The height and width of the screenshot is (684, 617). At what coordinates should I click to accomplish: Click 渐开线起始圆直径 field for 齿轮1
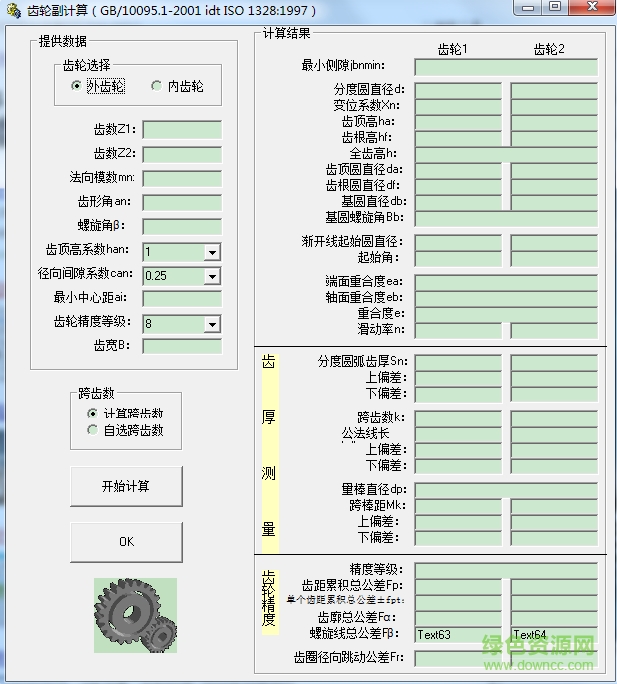pyautogui.click(x=458, y=242)
